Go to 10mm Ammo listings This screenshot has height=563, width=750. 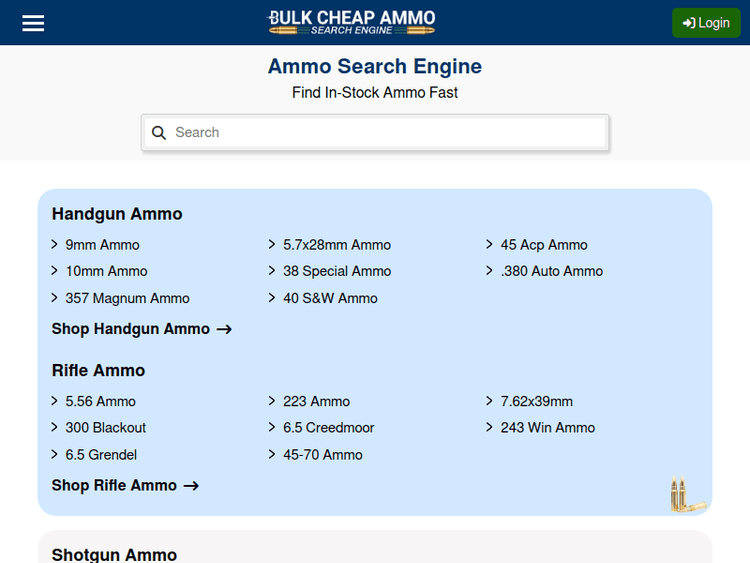[x=106, y=271]
